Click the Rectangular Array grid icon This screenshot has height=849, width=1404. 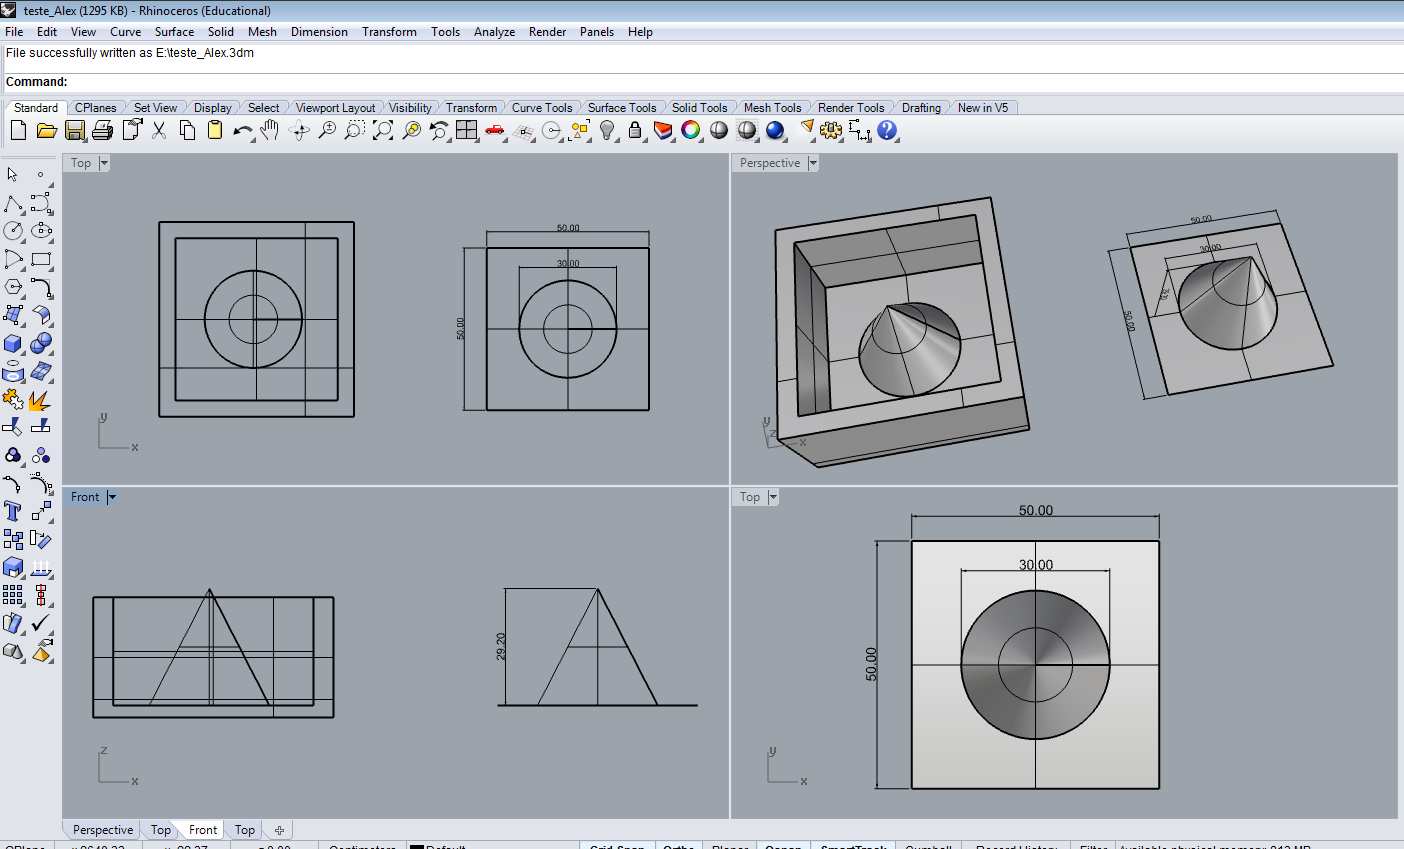(x=13, y=596)
